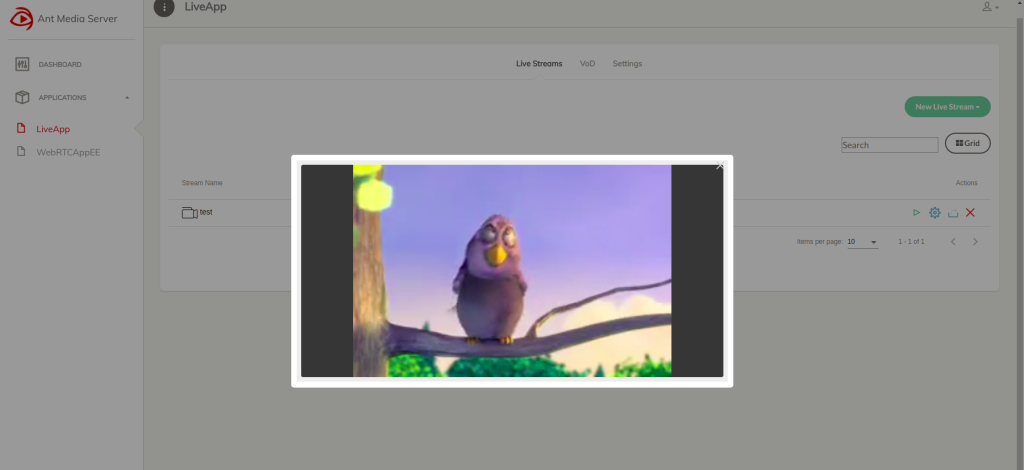Viewport: 1024px width, 470px height.
Task: Open the Settings tab
Action: 627,63
